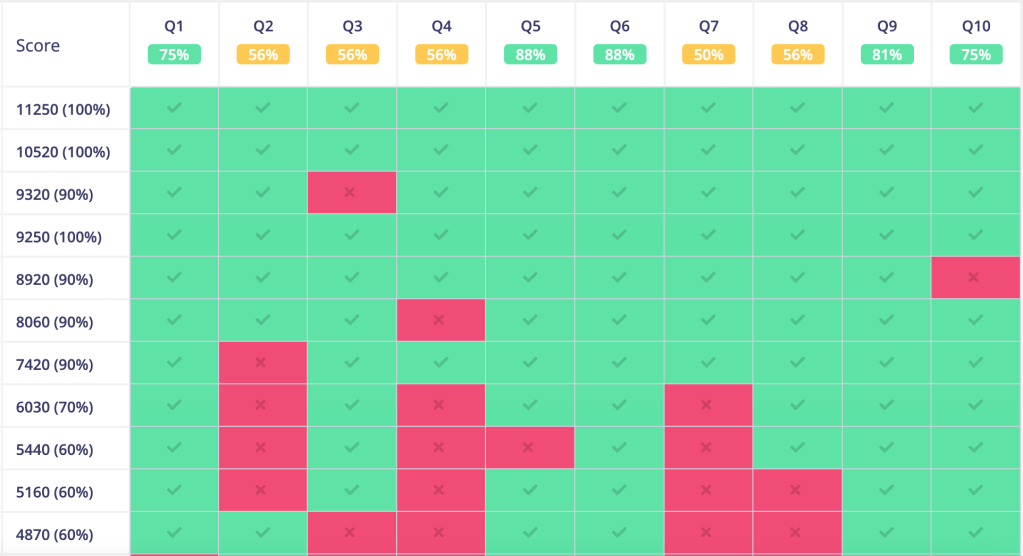Click the checkmark in Q1 row 11250
The image size is (1023, 556).
point(174,107)
